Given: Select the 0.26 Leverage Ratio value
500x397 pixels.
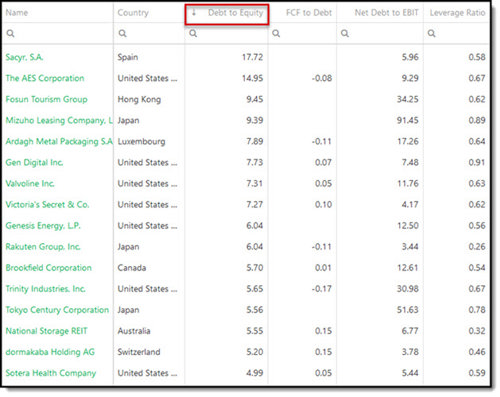Looking at the screenshot, I should pyautogui.click(x=477, y=247).
